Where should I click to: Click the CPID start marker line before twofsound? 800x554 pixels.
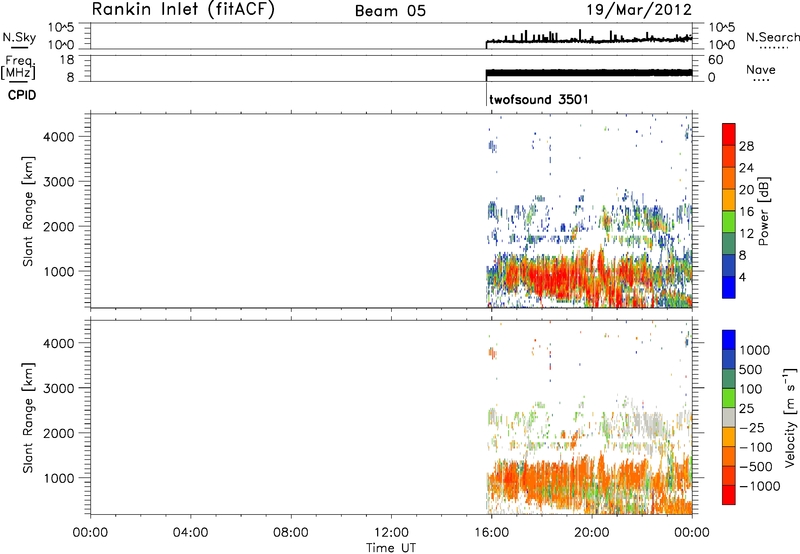pos(486,96)
